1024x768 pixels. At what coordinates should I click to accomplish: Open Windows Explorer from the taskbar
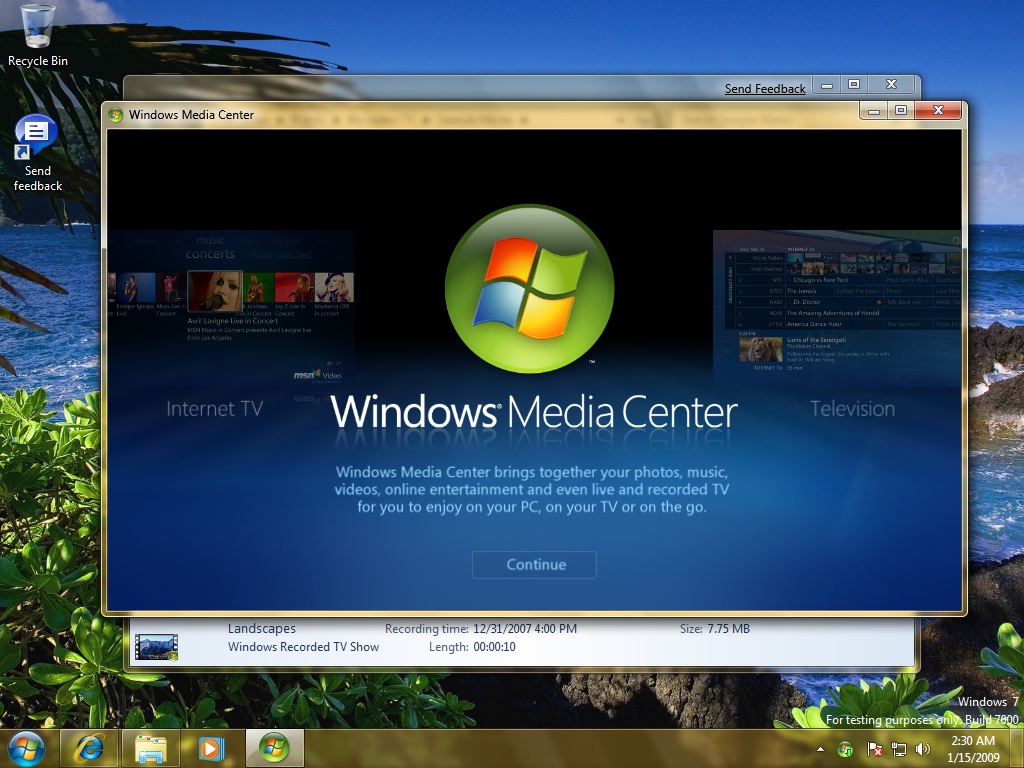pyautogui.click(x=150, y=748)
